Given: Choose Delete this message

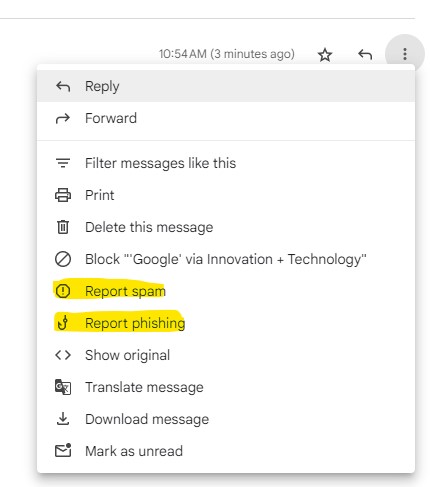Looking at the screenshot, I should 226,227.
